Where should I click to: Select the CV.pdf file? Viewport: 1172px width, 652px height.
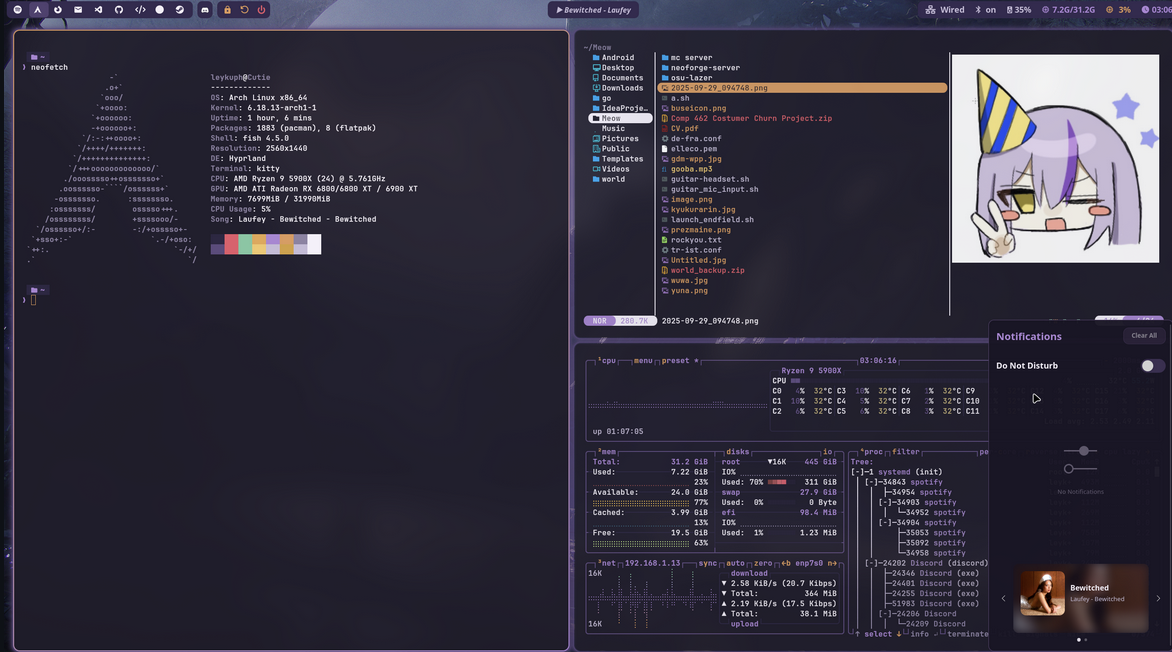click(679, 129)
